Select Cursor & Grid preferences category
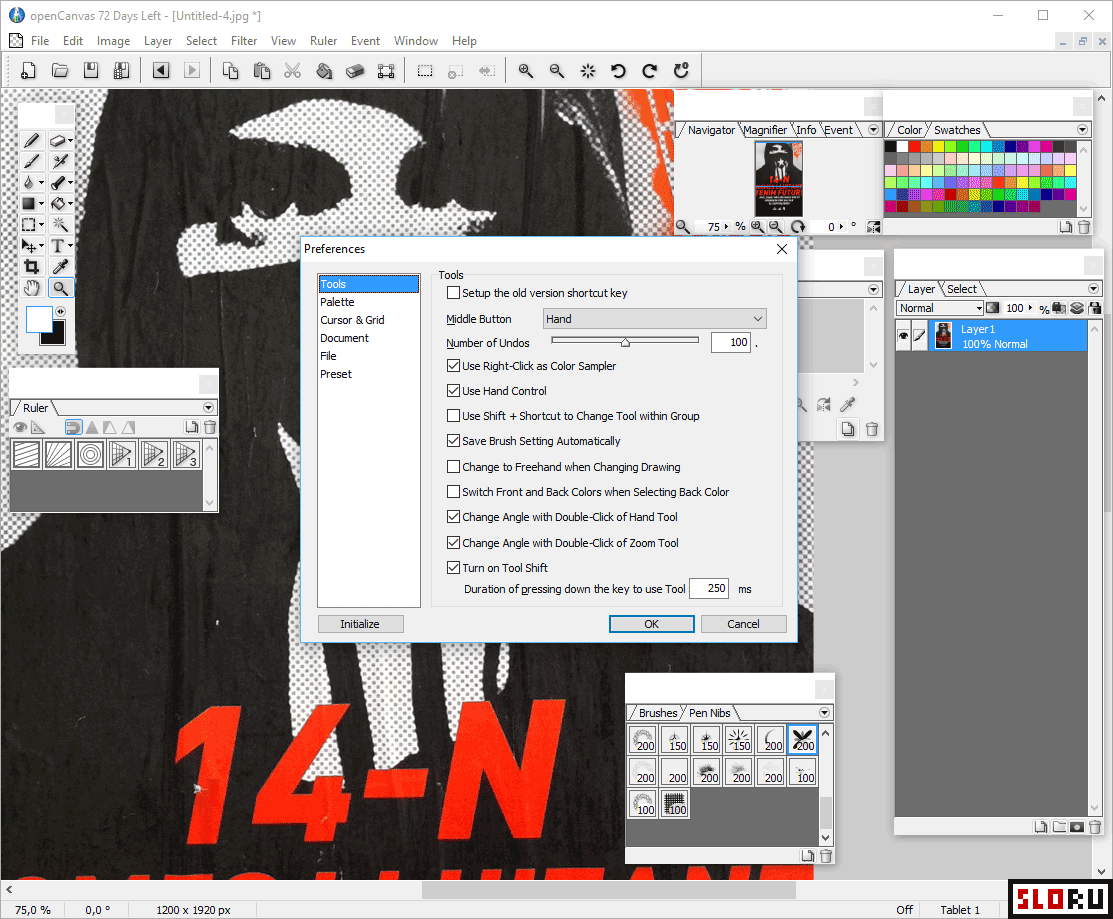 click(x=352, y=320)
